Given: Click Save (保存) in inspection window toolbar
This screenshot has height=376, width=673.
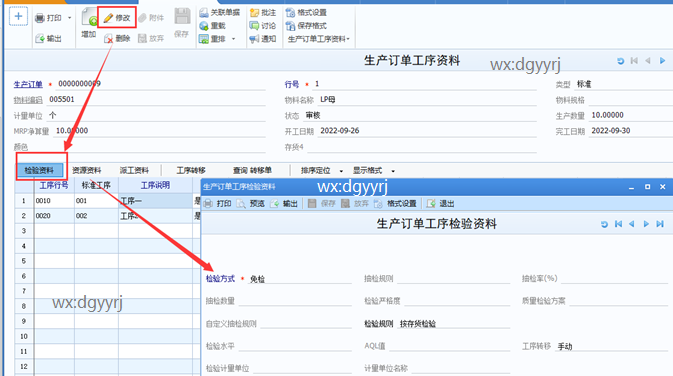Looking at the screenshot, I should [x=322, y=203].
